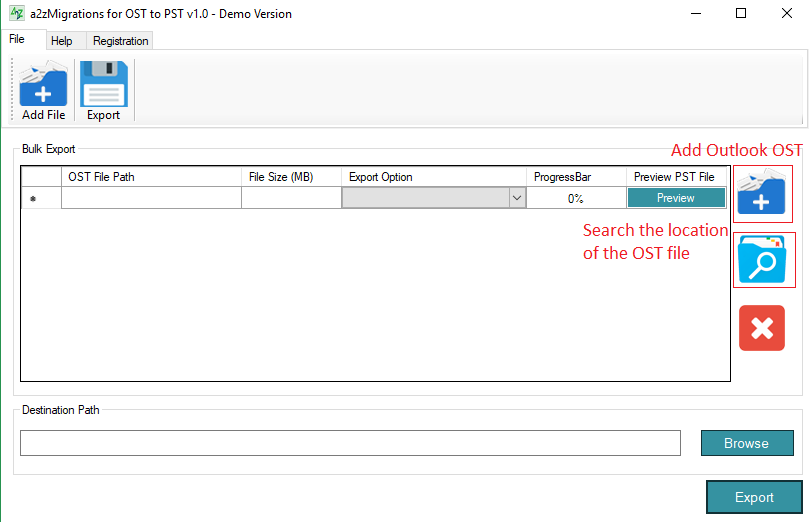This screenshot has height=522, width=809.
Task: Select the OST File Path cell
Action: coord(151,198)
